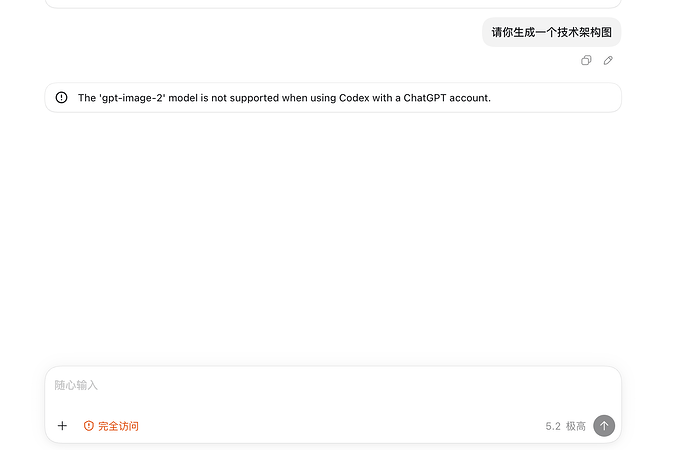Click the words ChatGPT account in the error

click(447, 98)
